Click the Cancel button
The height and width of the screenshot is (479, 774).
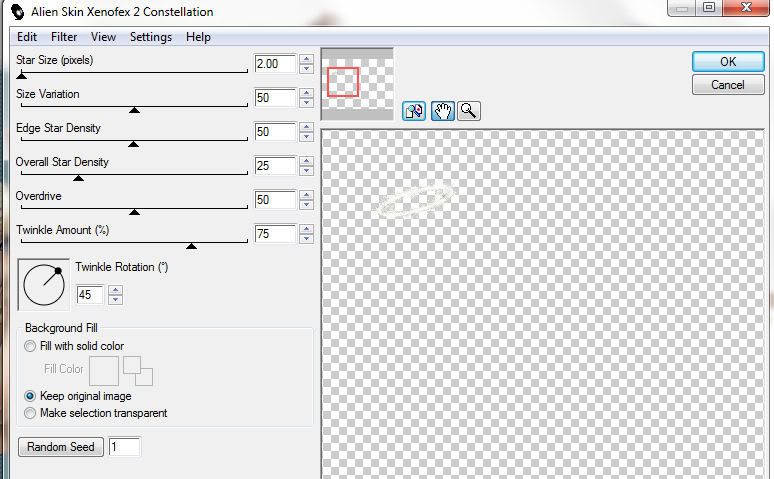coord(728,85)
